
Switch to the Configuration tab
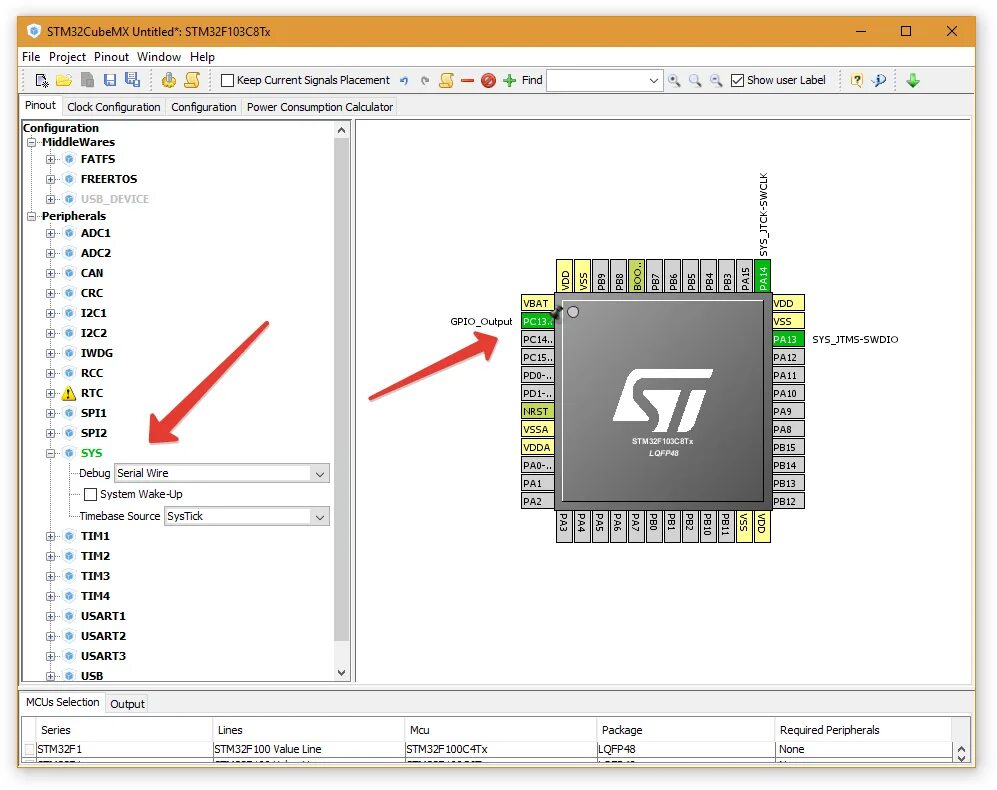[x=203, y=107]
